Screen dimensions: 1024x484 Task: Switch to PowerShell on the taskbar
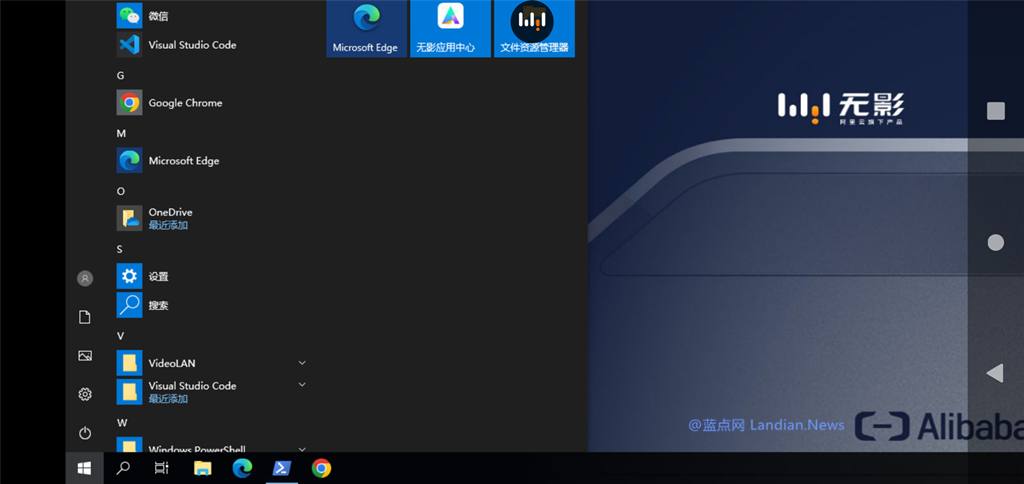(281, 468)
